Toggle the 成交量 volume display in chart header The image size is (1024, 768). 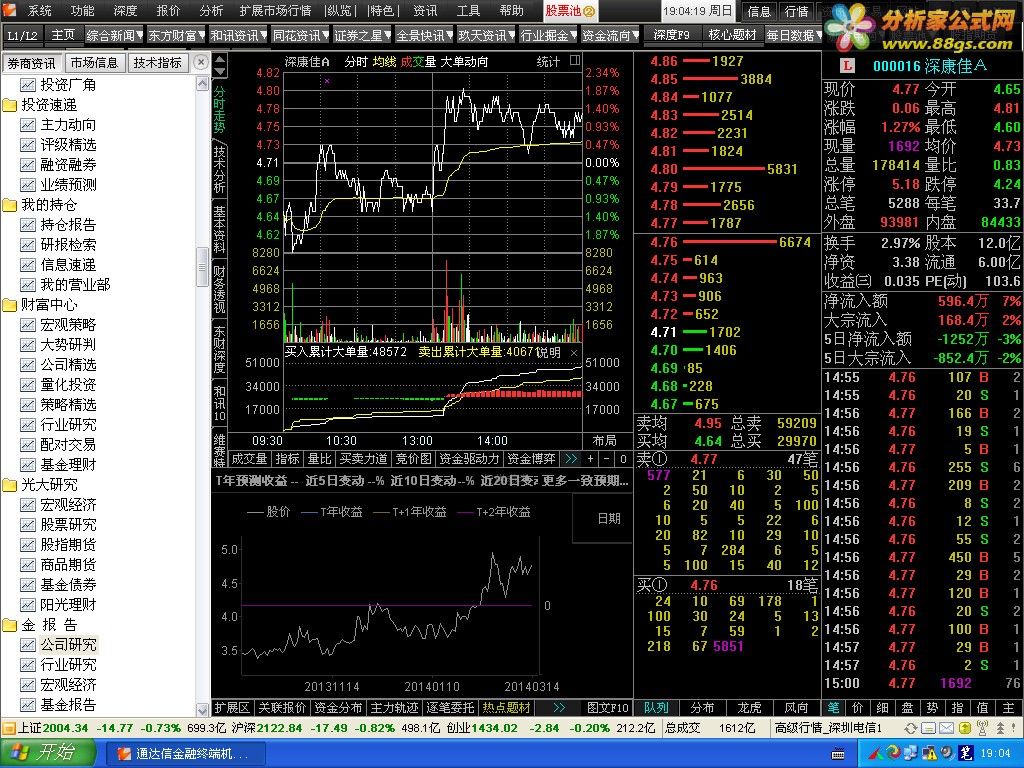click(x=418, y=61)
